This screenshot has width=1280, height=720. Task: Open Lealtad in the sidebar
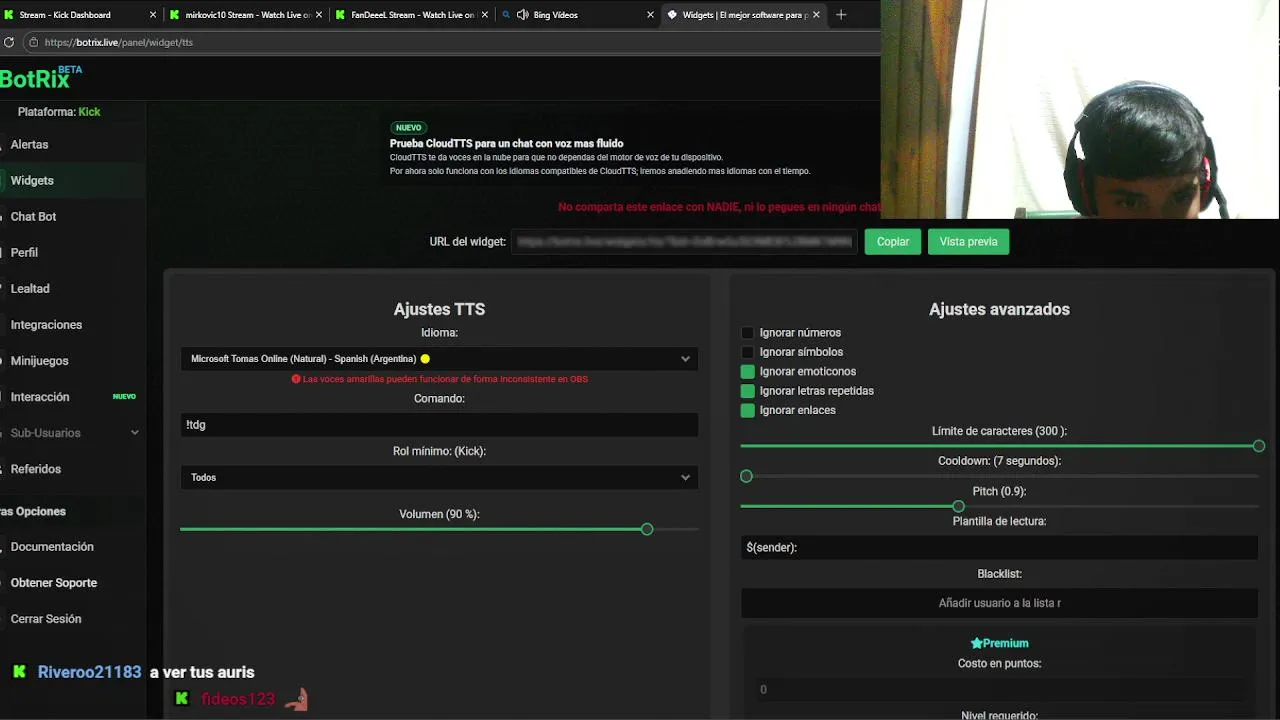(30, 289)
